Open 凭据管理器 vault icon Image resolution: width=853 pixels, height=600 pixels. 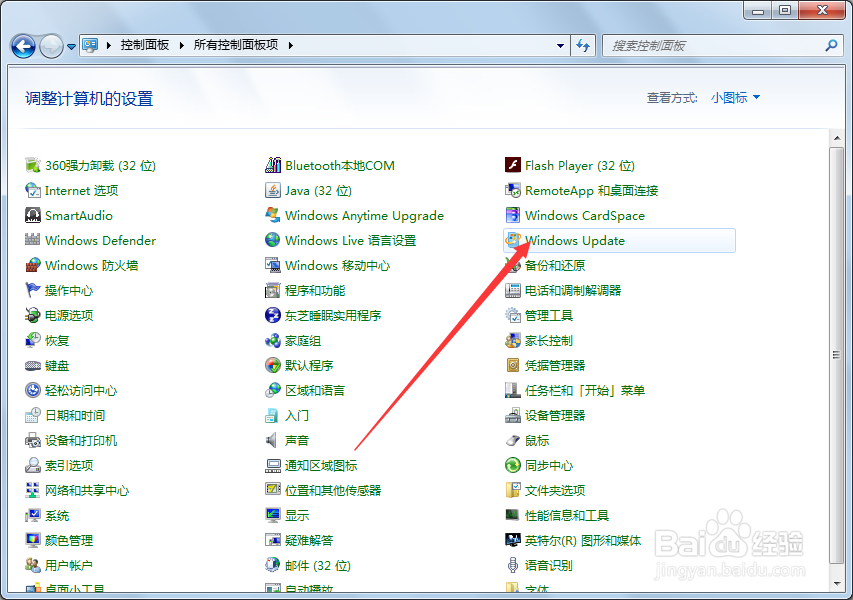pos(512,365)
